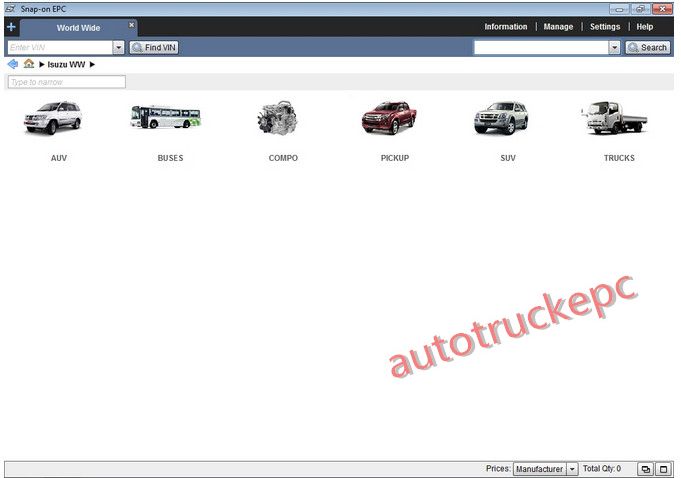Click the SUV label
Screen dimensions: 681x478
point(508,158)
